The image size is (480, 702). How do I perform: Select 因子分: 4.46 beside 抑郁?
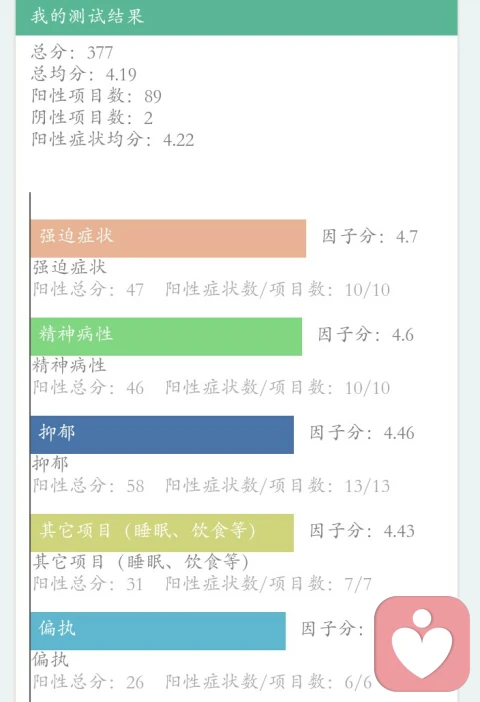(x=362, y=432)
